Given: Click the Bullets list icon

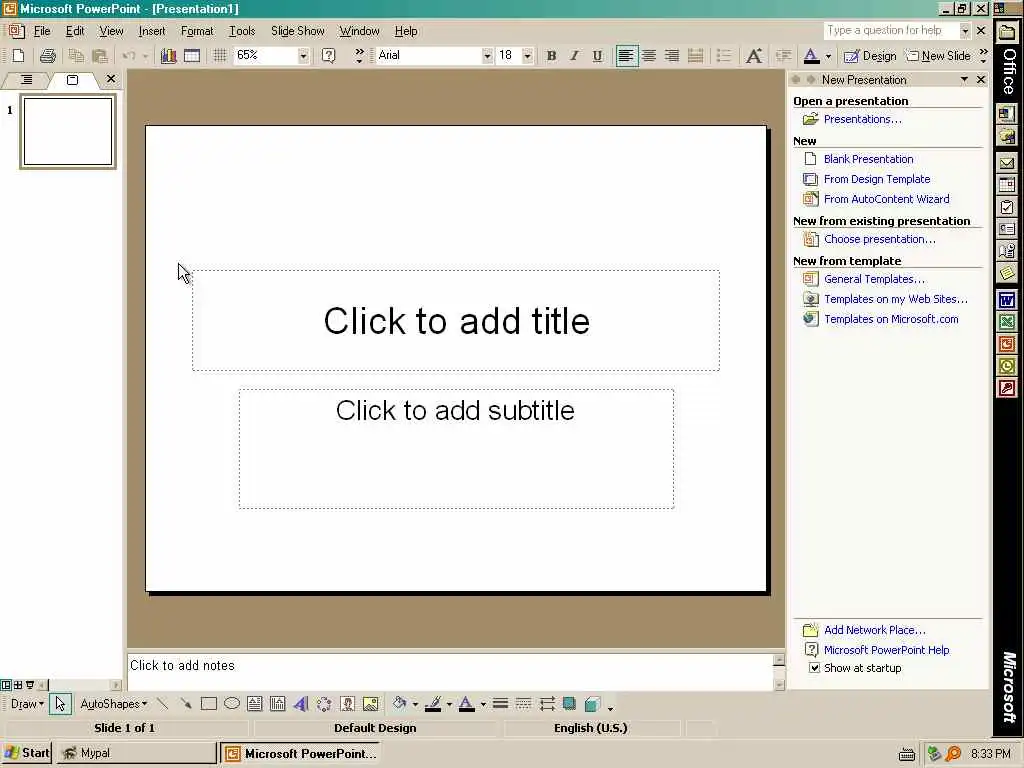Looking at the screenshot, I should point(724,56).
